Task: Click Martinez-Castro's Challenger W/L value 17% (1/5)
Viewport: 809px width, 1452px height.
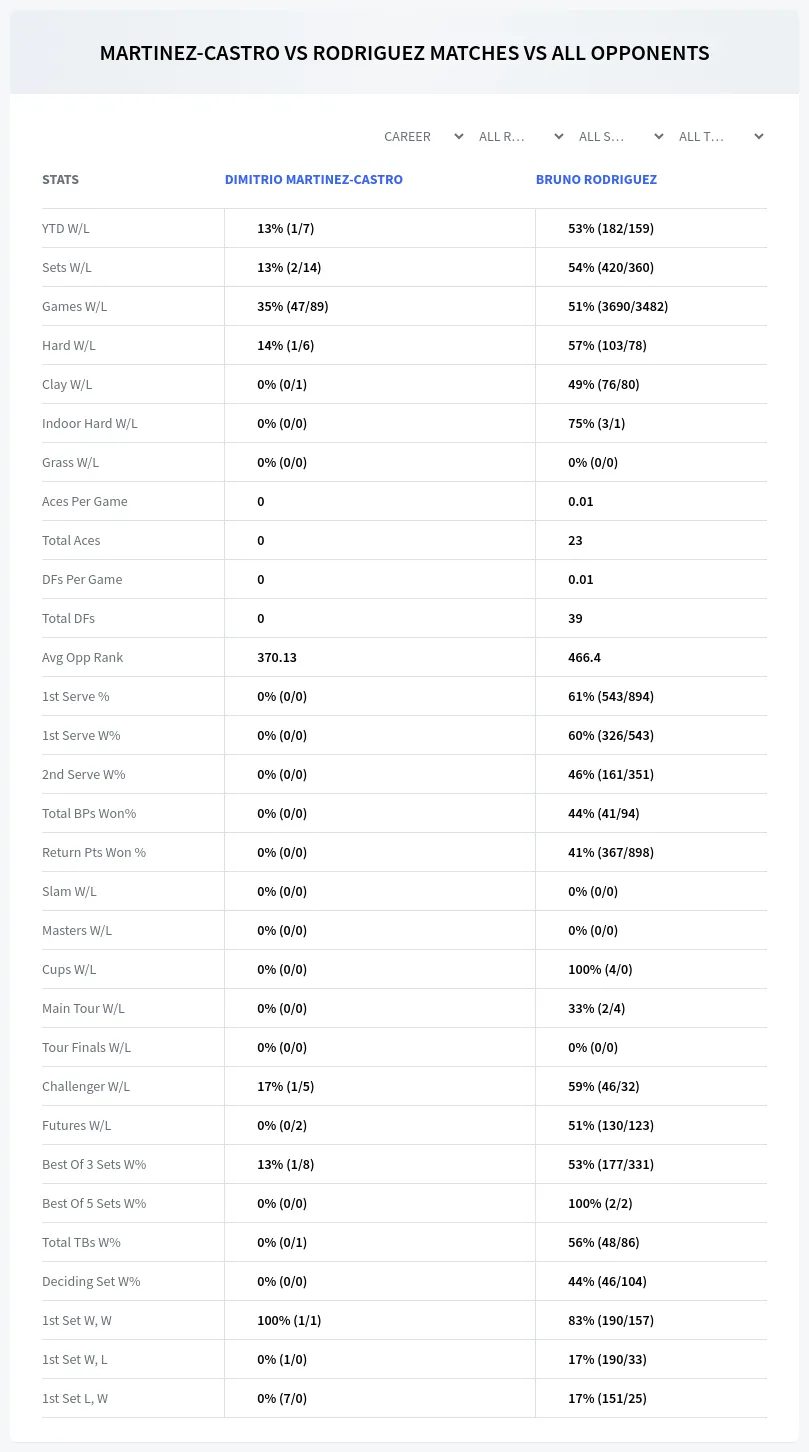Action: (285, 1086)
